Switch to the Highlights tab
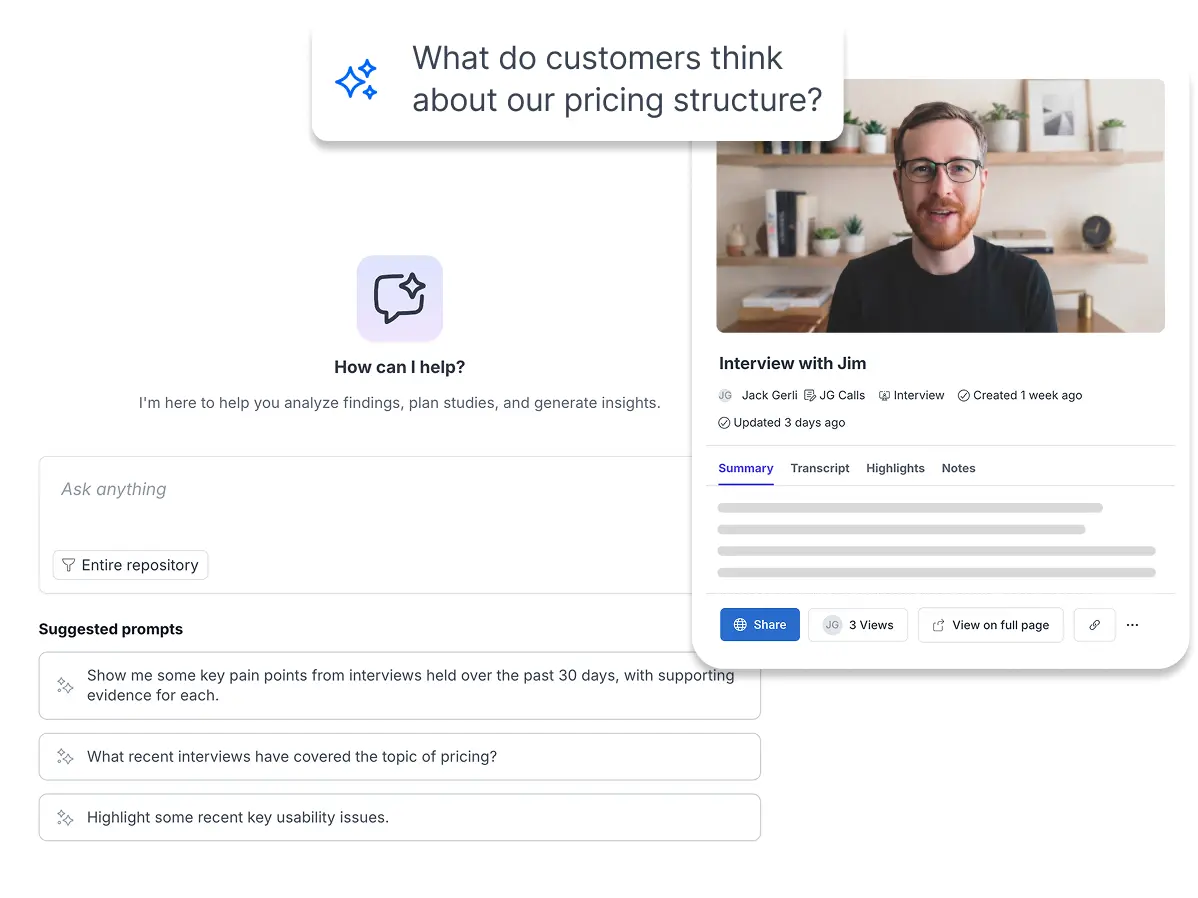Screen dimensions: 1198x898 point(895,468)
